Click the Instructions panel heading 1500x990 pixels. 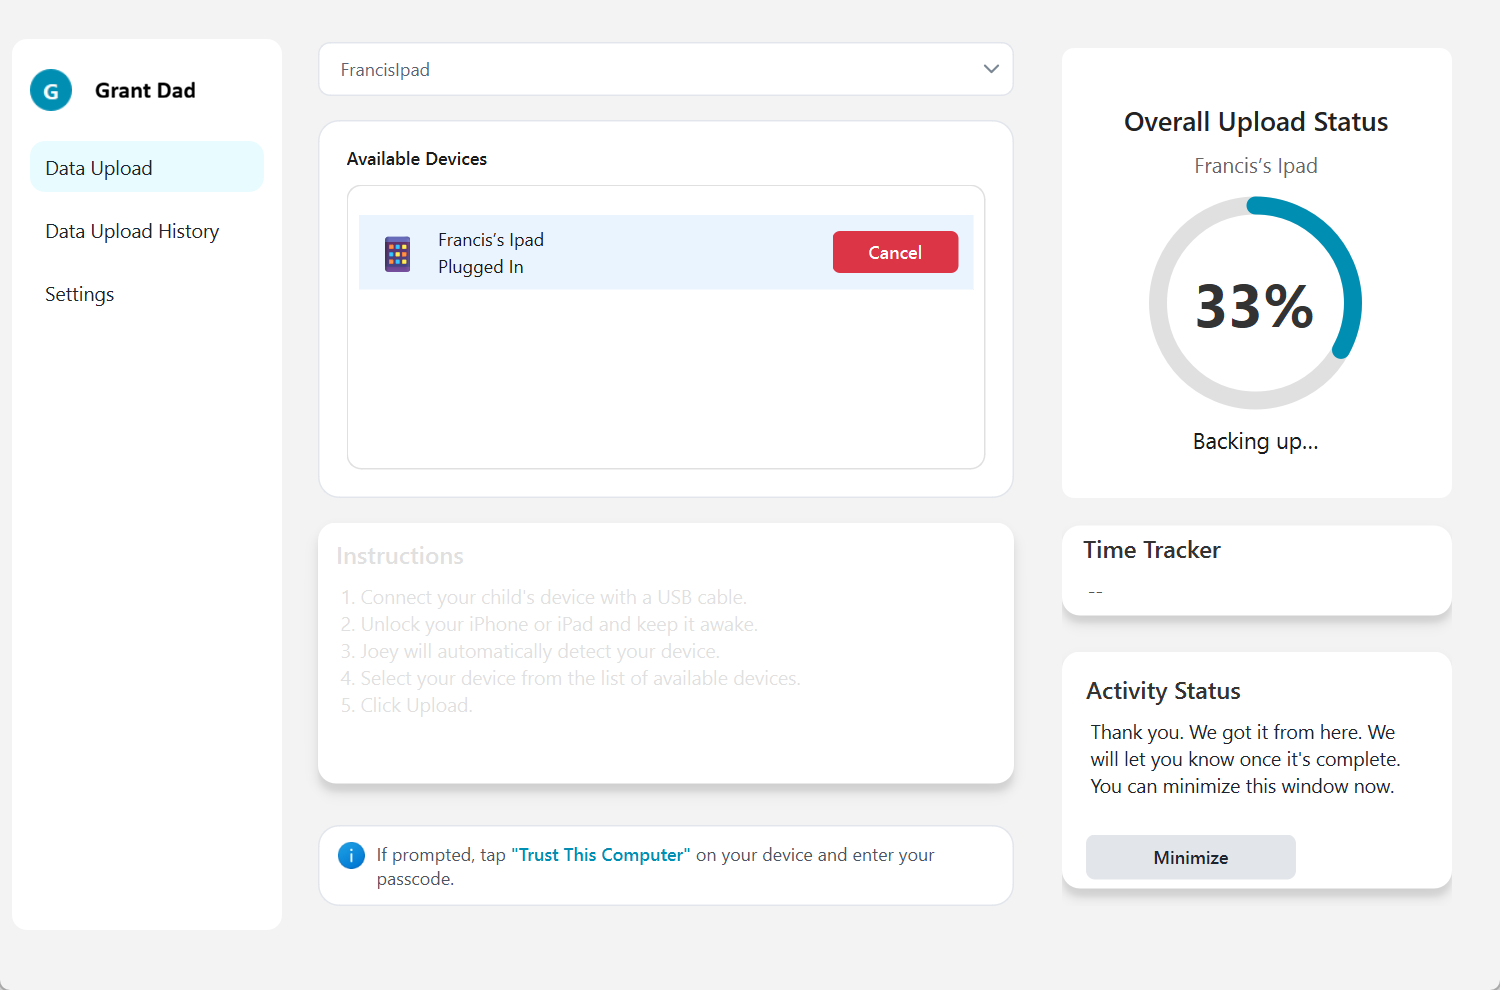[x=400, y=556]
